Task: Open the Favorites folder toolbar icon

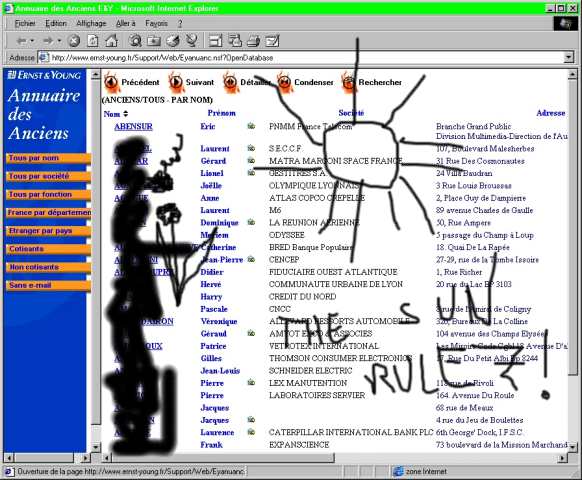Action: [x=154, y=41]
